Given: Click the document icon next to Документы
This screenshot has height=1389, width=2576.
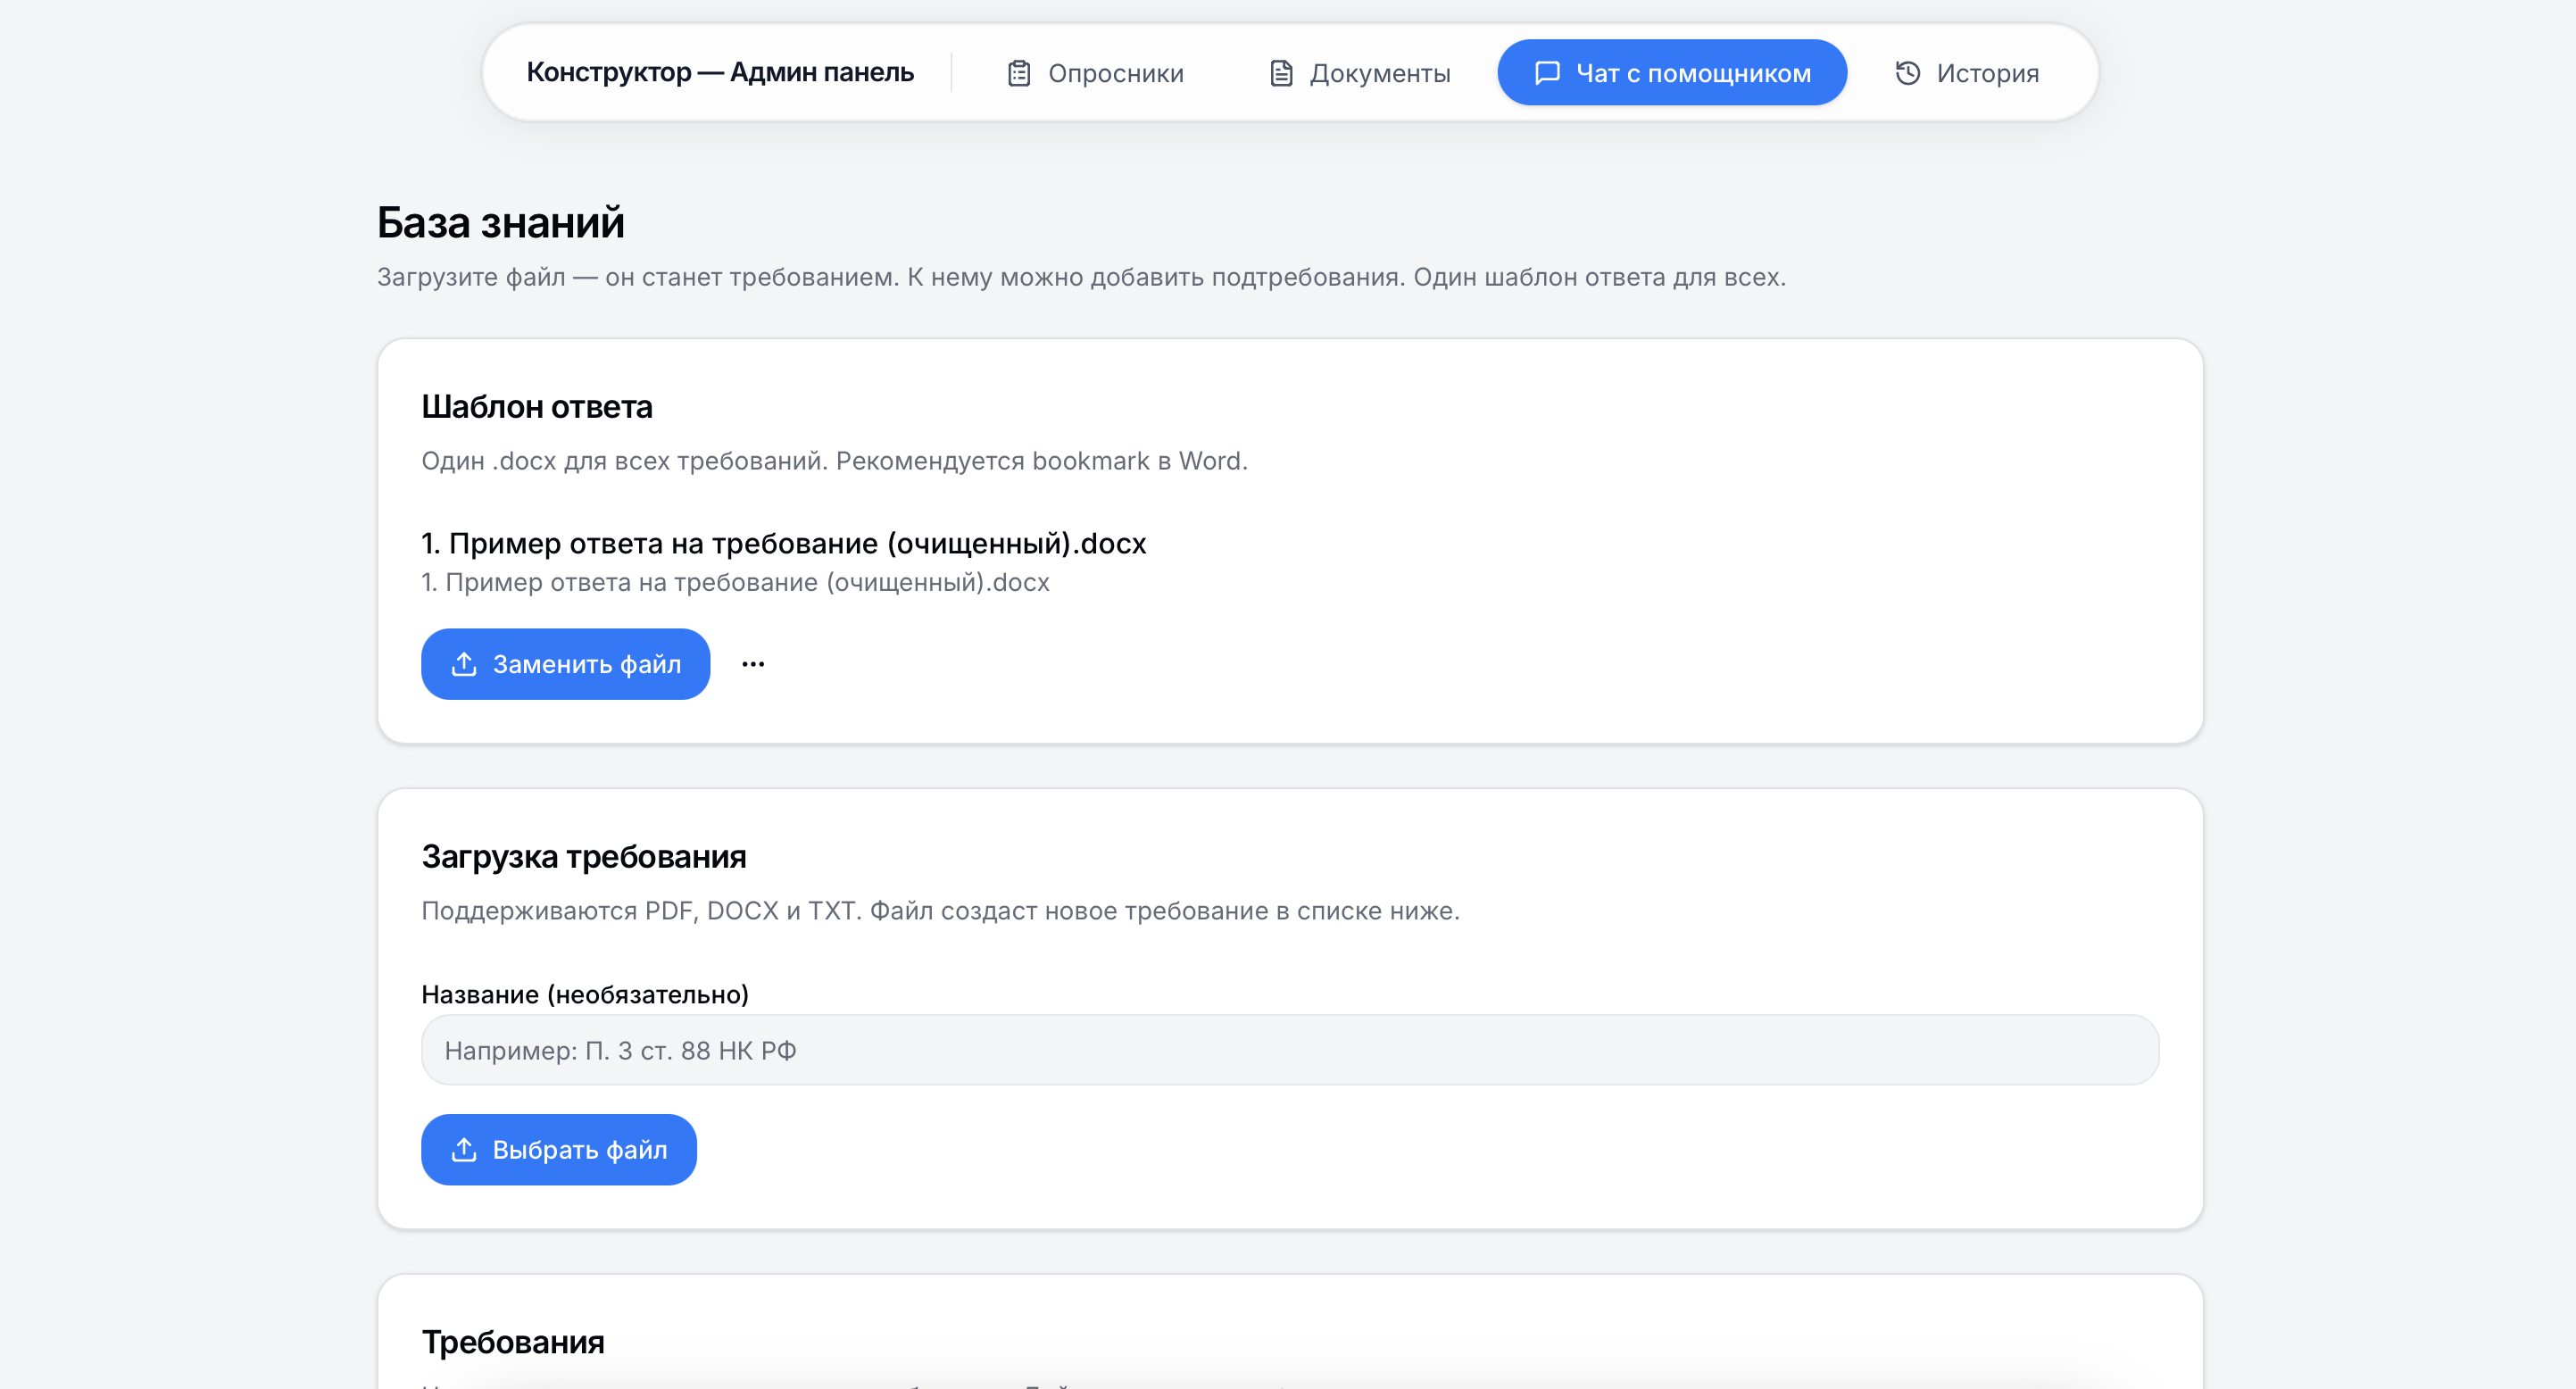Looking at the screenshot, I should pyautogui.click(x=1281, y=74).
